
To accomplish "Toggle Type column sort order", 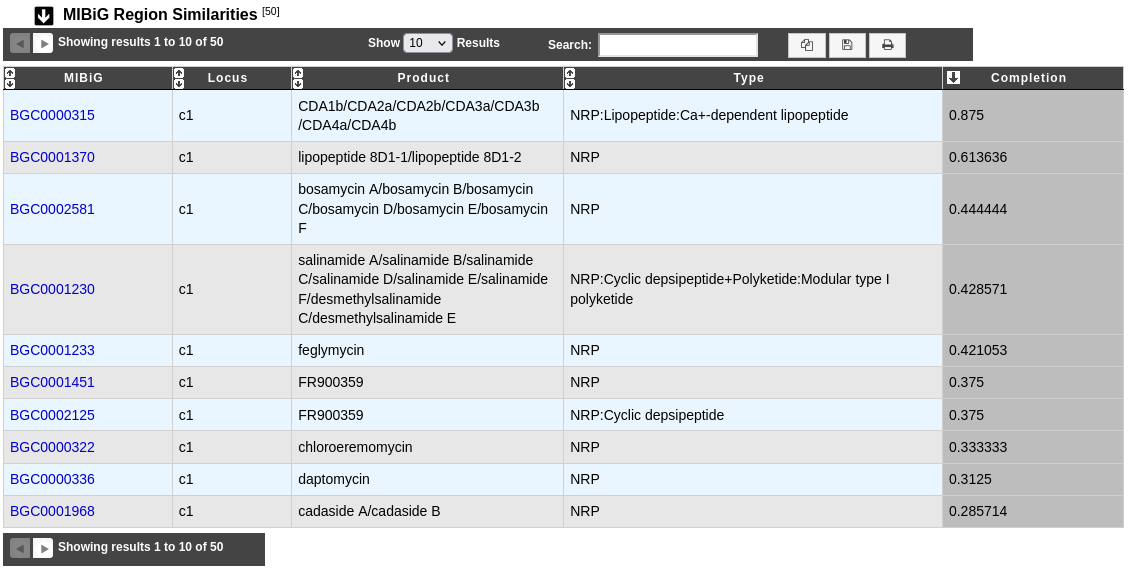I will click(570, 78).
